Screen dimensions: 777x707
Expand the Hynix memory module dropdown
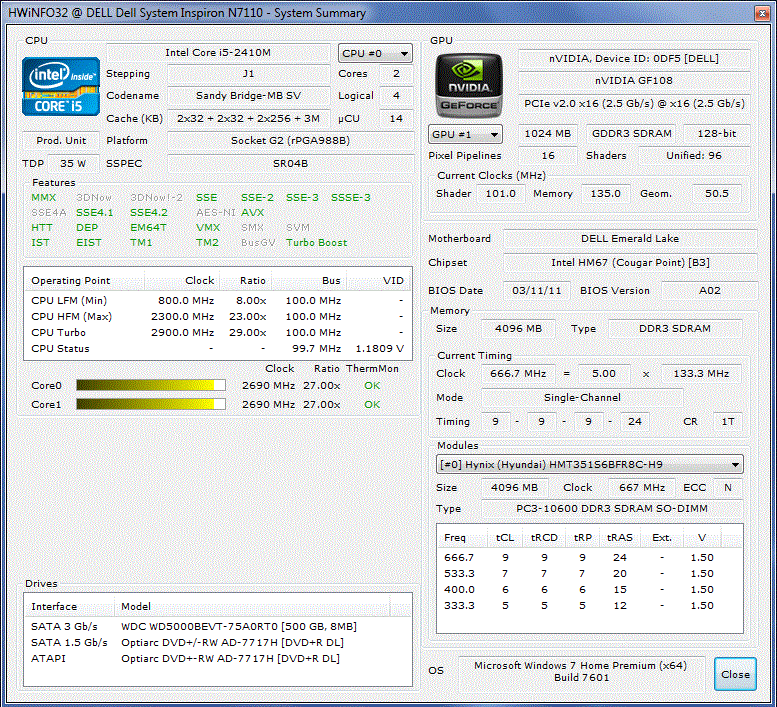click(590, 465)
